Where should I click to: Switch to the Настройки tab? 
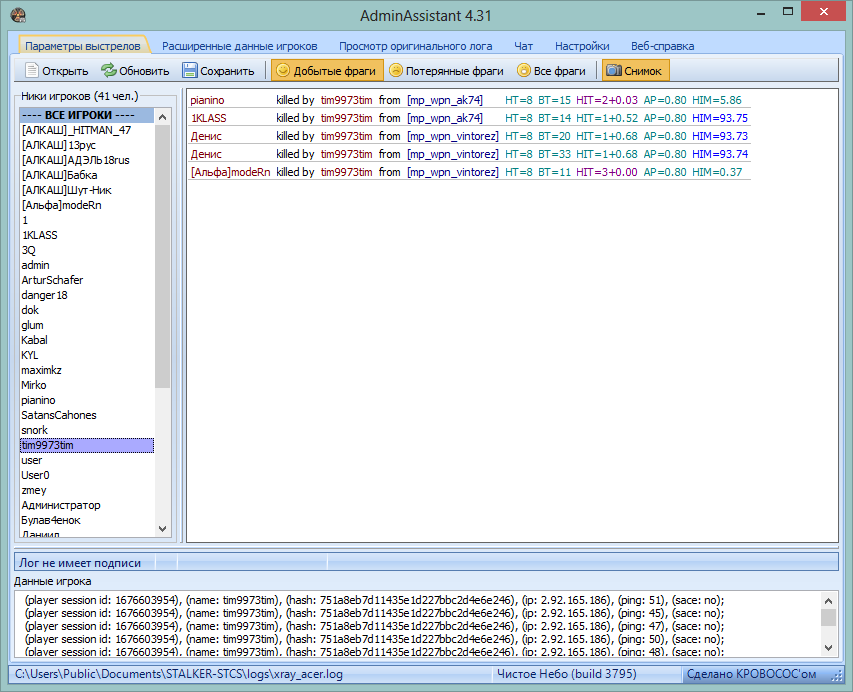pos(582,46)
